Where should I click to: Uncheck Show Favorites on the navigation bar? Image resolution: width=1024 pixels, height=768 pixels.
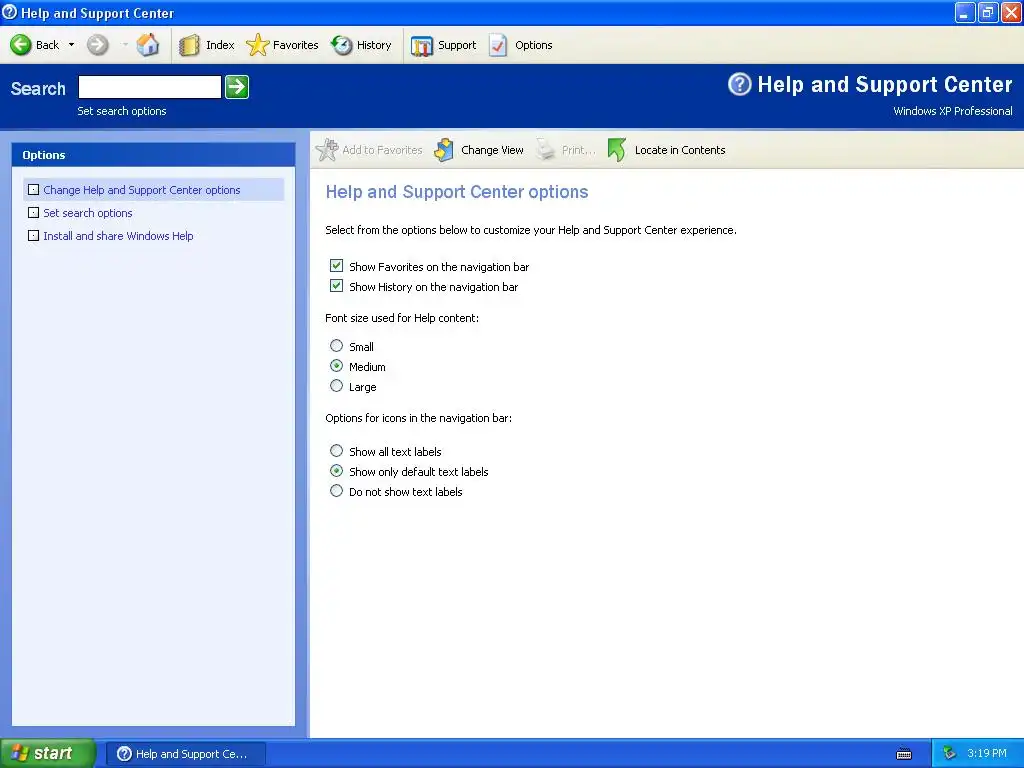click(336, 266)
